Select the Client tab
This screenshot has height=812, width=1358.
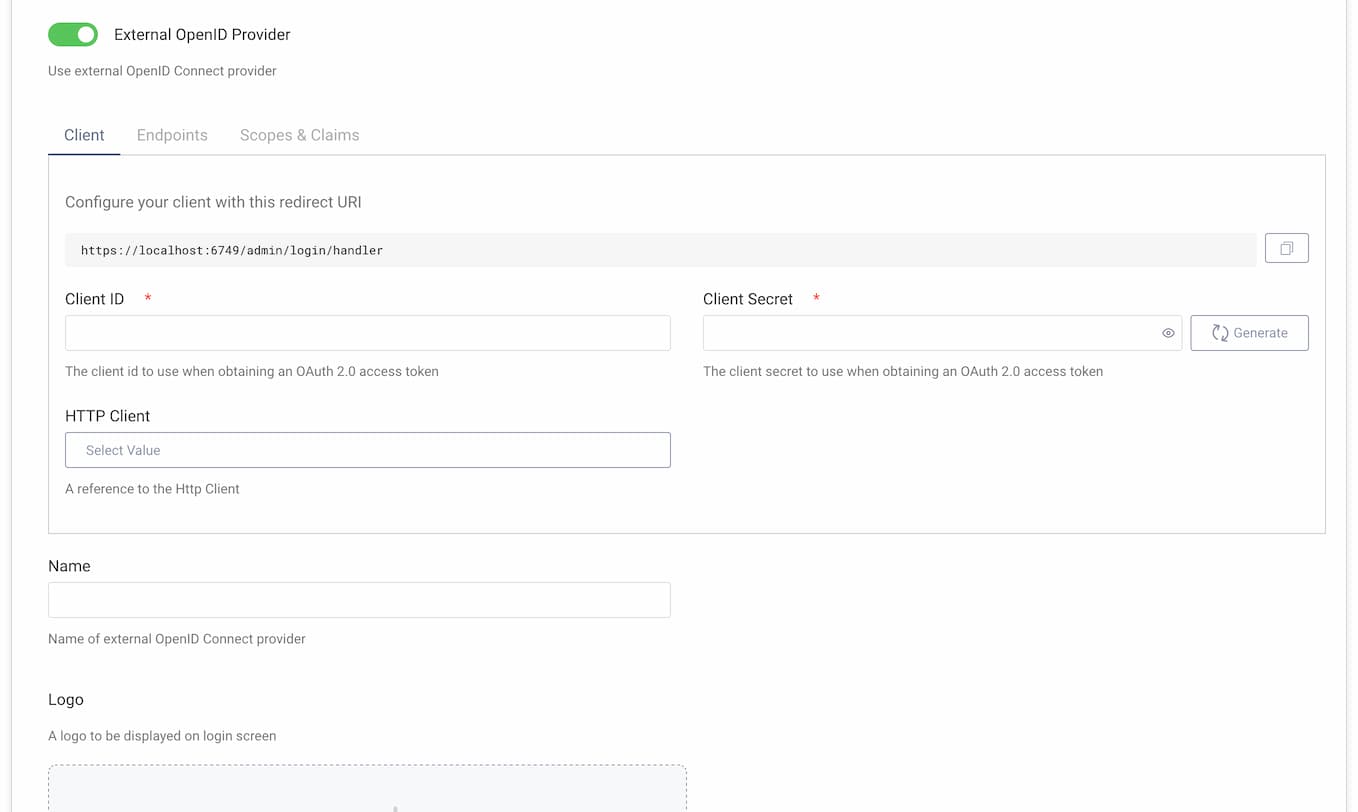(x=84, y=135)
